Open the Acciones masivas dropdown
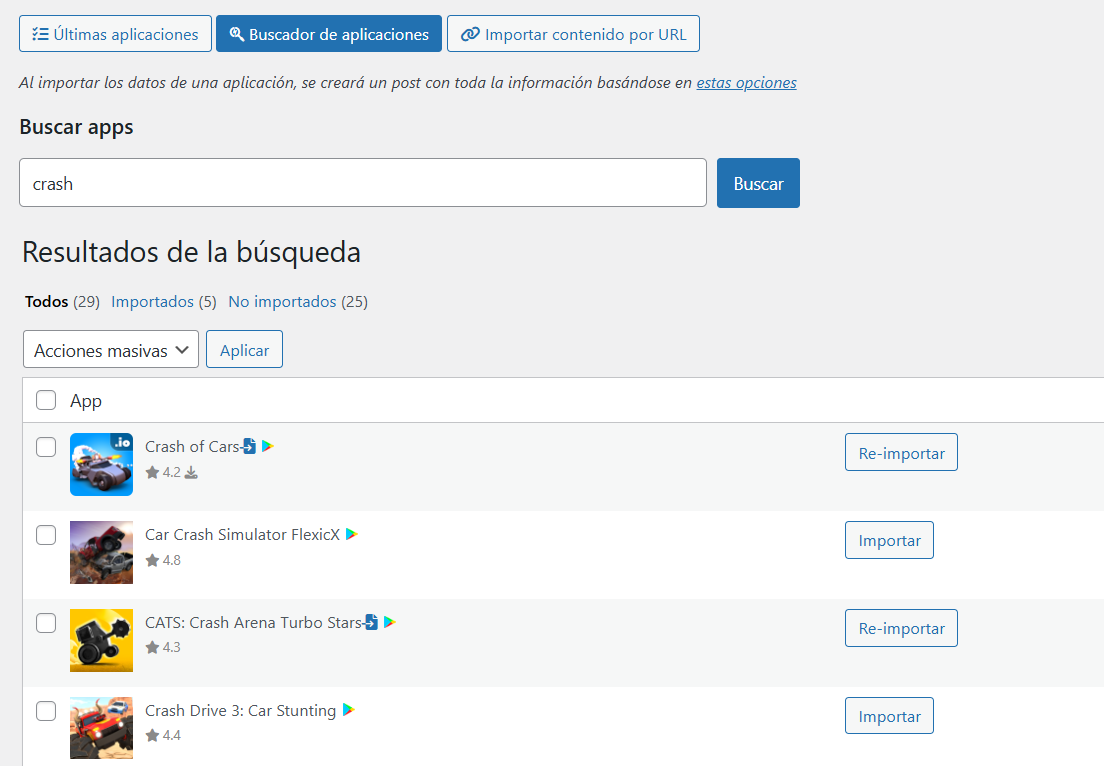The width and height of the screenshot is (1104, 766). coord(111,350)
